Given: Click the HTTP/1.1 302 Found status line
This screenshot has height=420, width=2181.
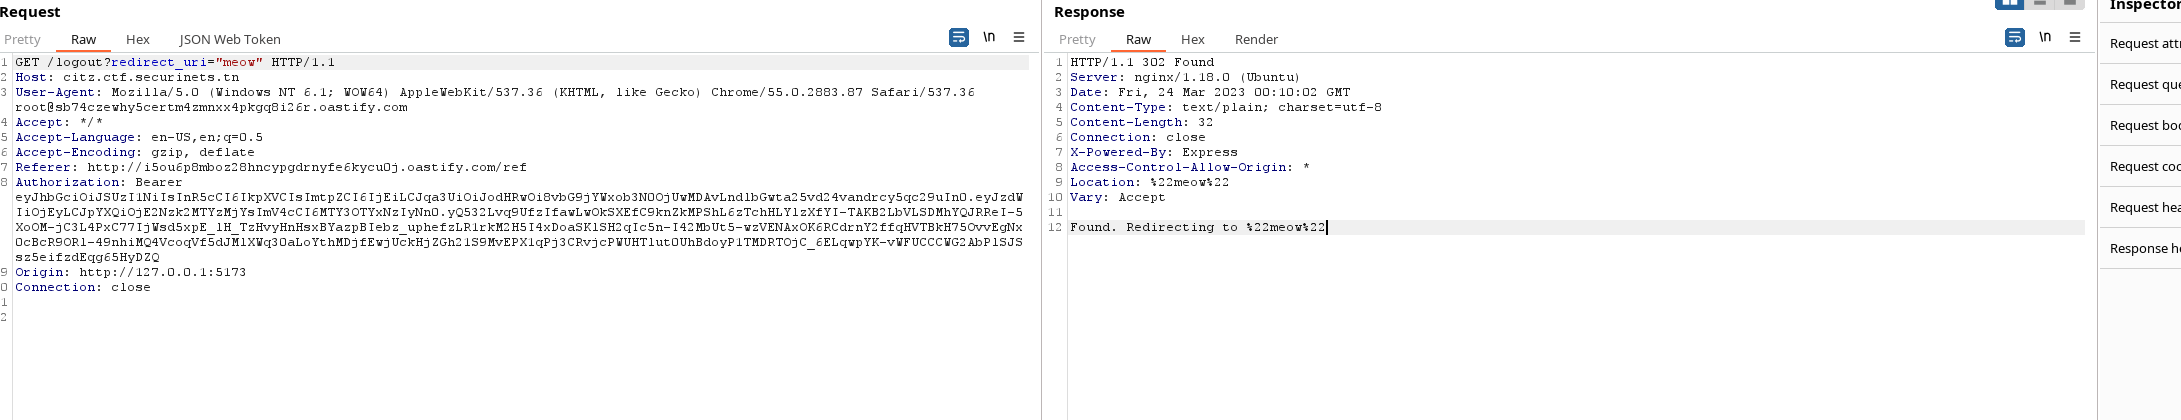Looking at the screenshot, I should pos(1142,62).
